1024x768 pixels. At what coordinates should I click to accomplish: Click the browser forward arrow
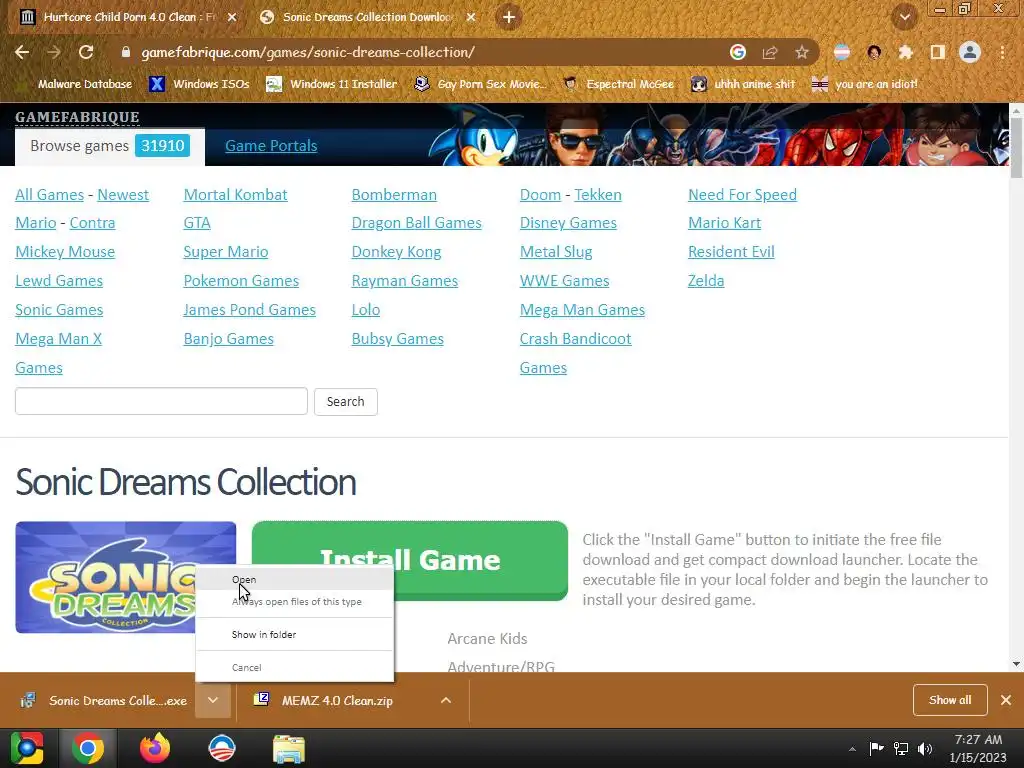54,52
